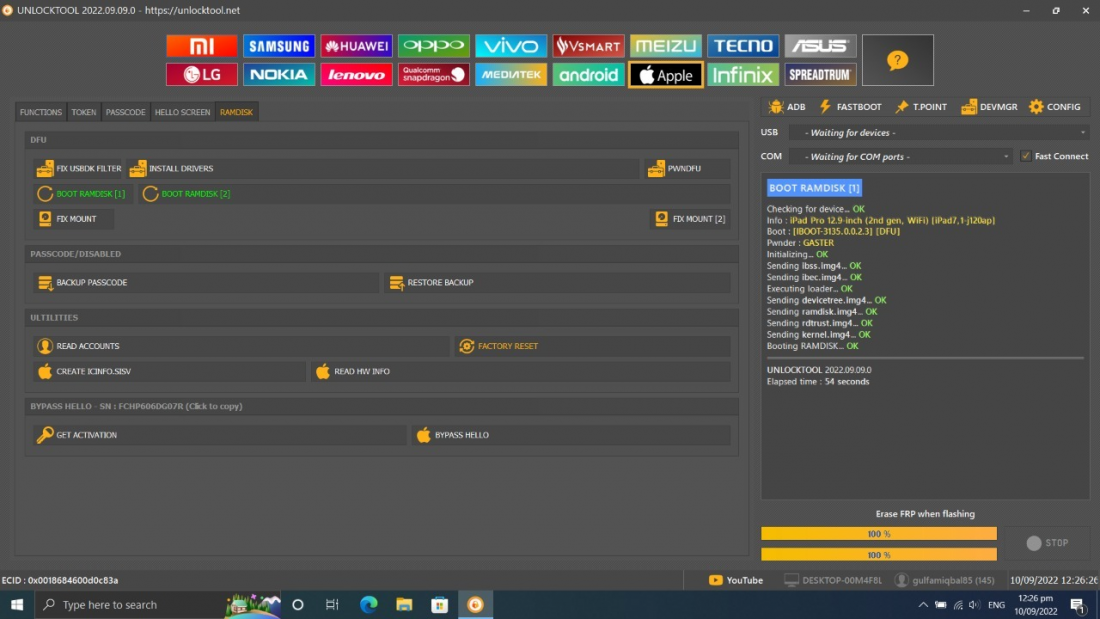The image size is (1100, 619).
Task: Select the Spreadtrum brand logo
Action: pos(820,74)
